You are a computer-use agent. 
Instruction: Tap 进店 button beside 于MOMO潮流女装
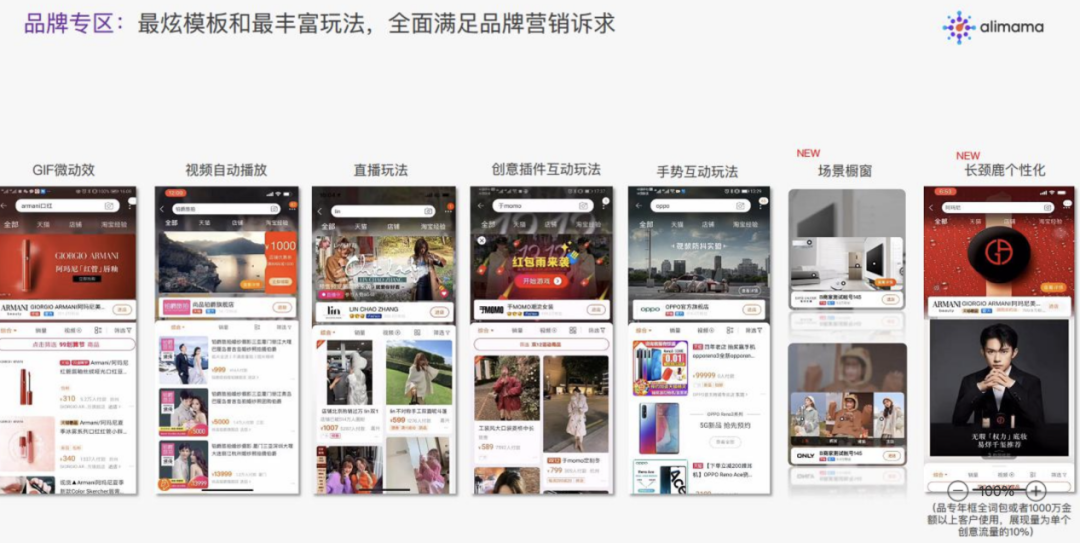(x=596, y=309)
